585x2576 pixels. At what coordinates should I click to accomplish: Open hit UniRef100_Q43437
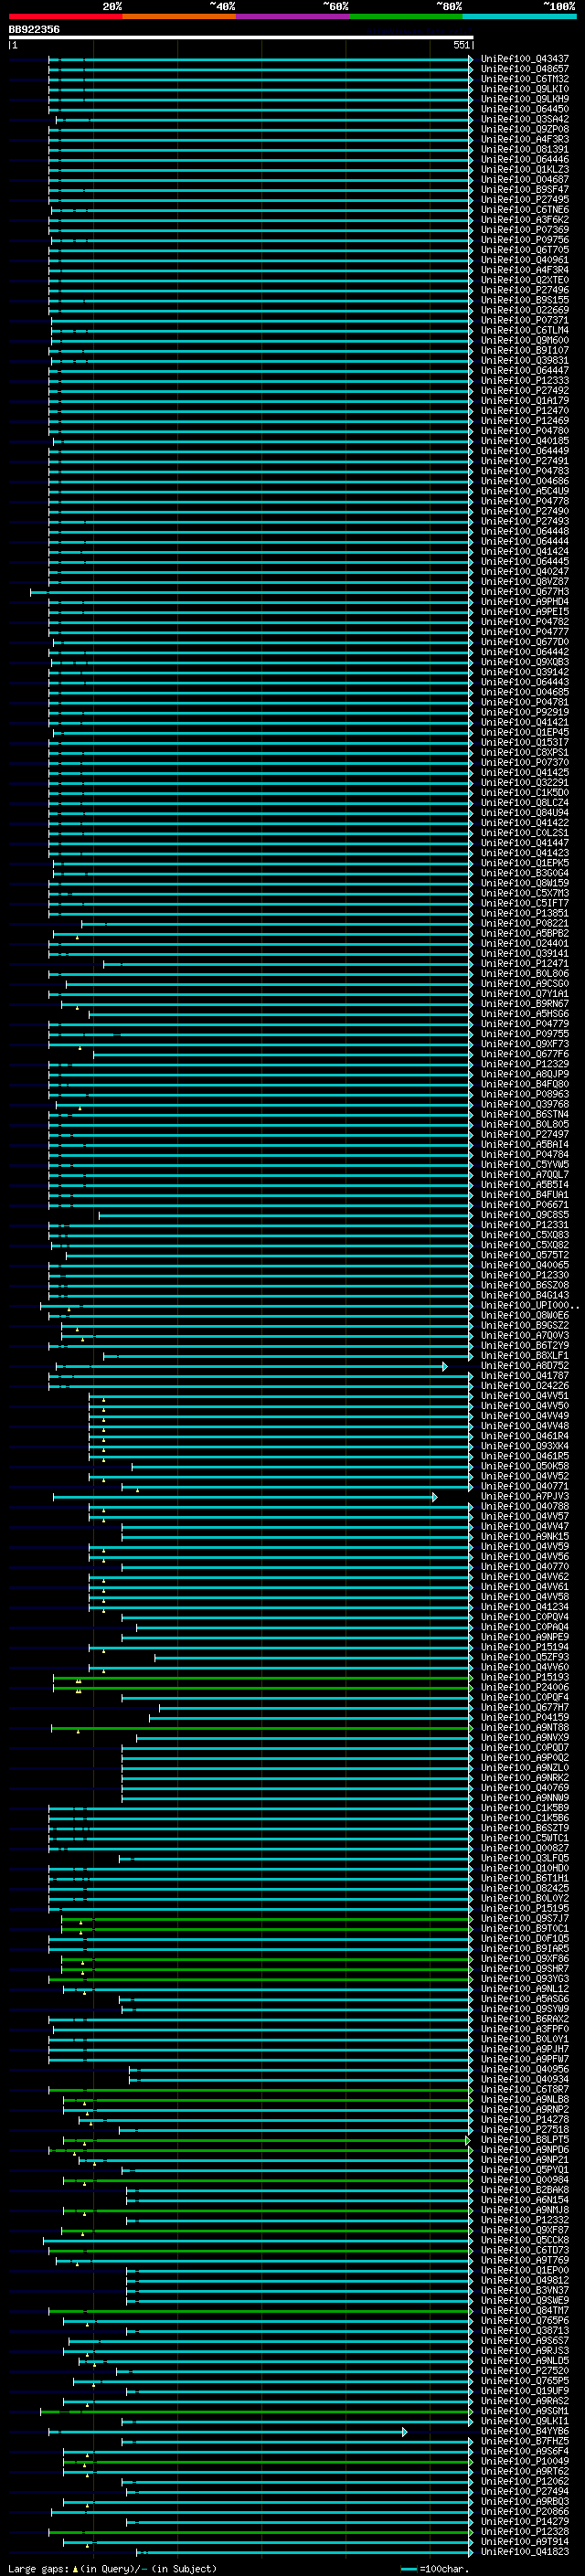coord(524,59)
